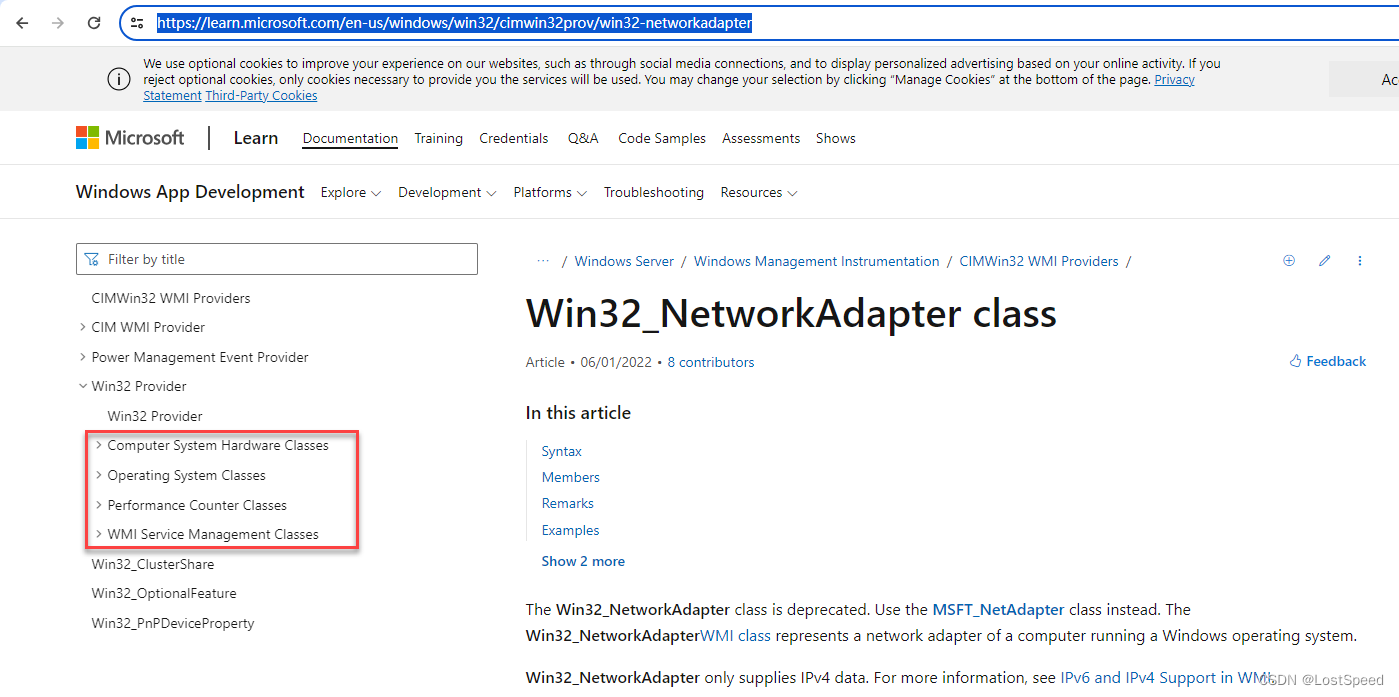
Task: Click the Learn brand link
Action: coord(256,138)
